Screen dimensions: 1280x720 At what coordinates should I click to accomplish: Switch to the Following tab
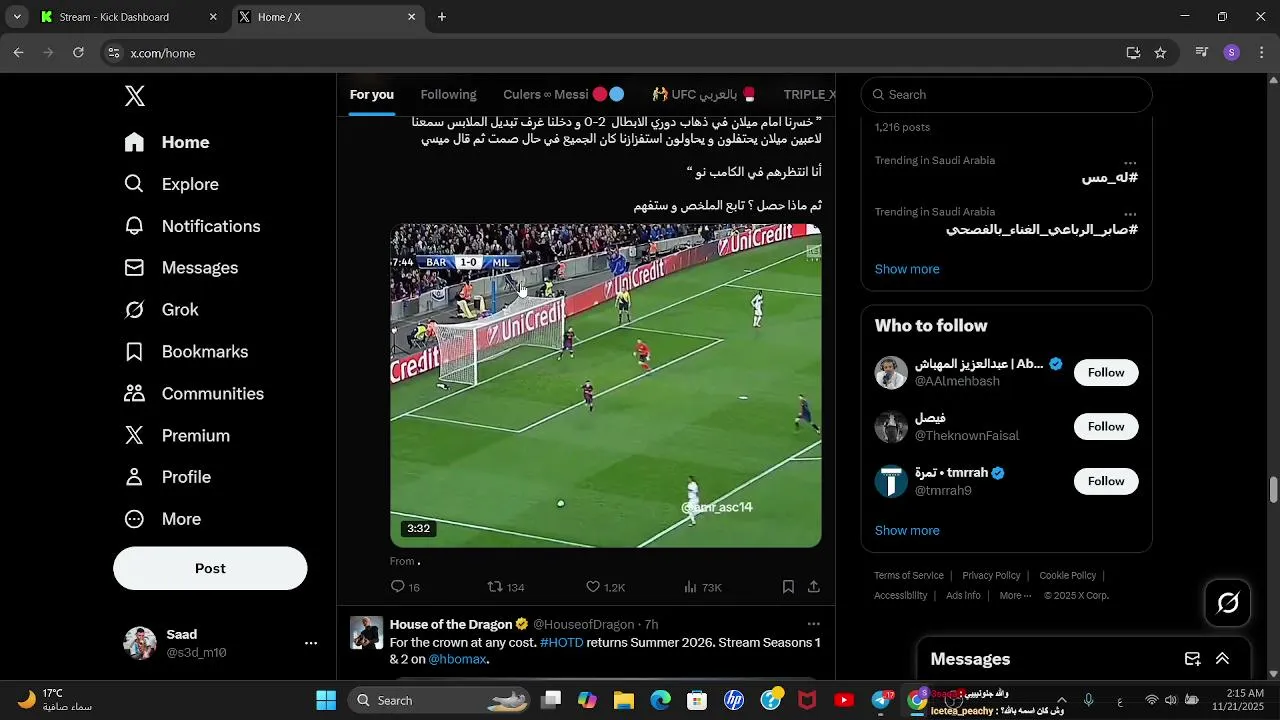pos(448,94)
